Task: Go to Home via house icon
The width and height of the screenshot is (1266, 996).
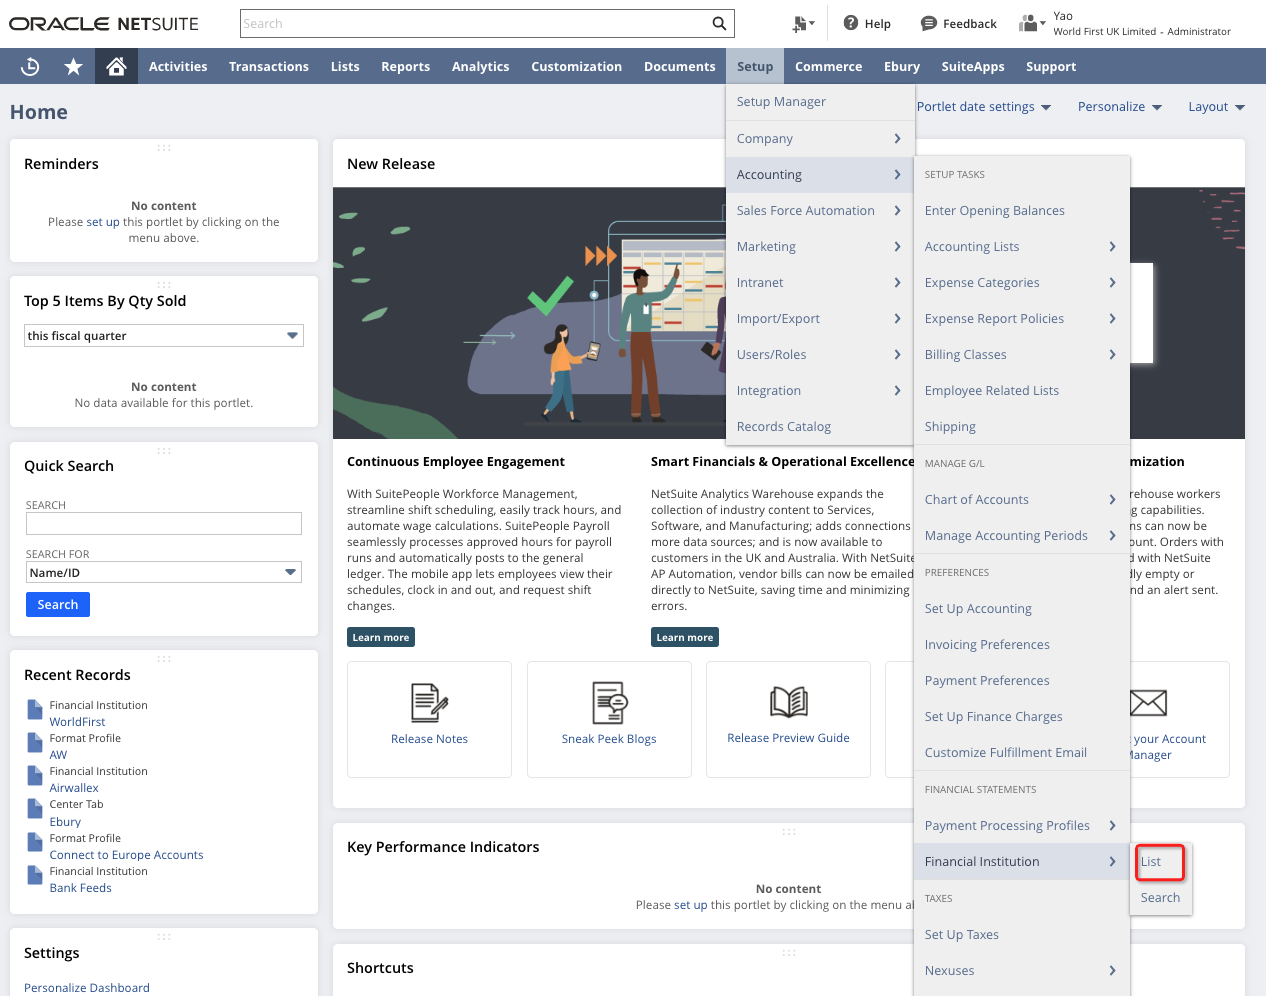Action: [116, 66]
